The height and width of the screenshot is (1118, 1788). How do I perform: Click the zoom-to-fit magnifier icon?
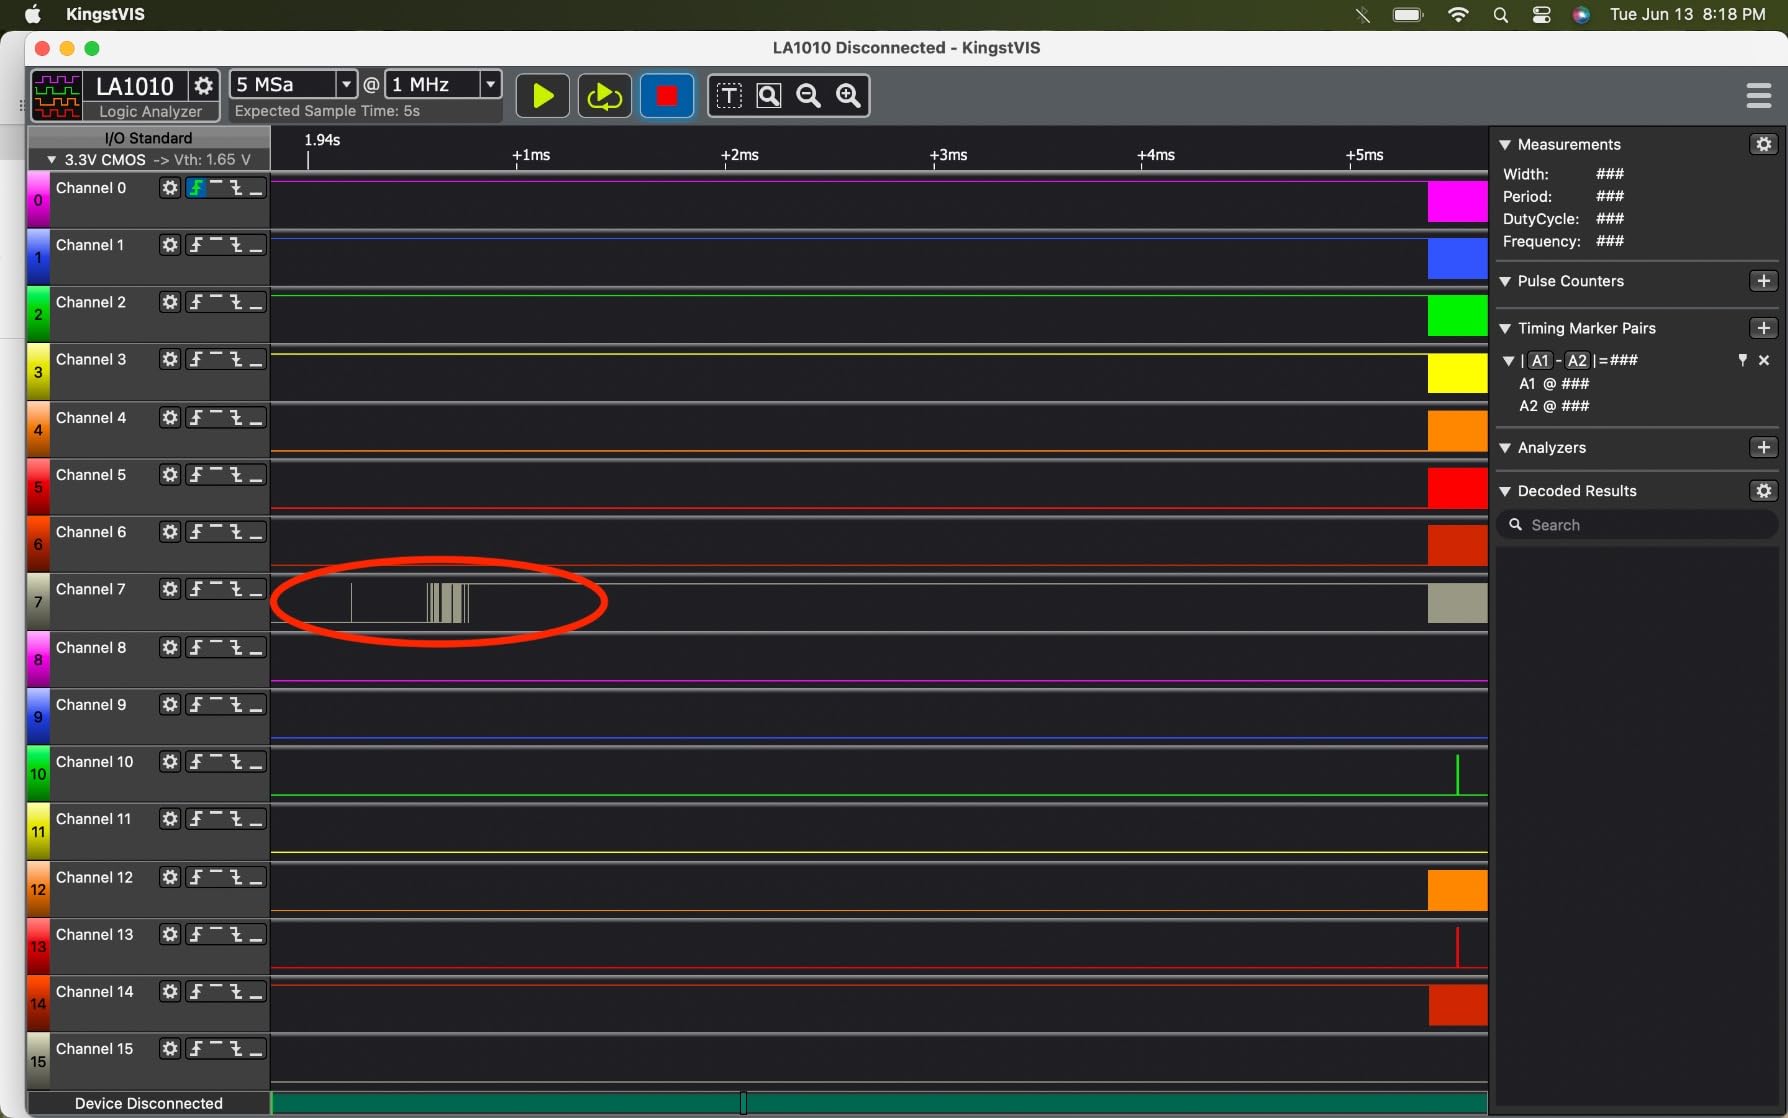tap(769, 96)
